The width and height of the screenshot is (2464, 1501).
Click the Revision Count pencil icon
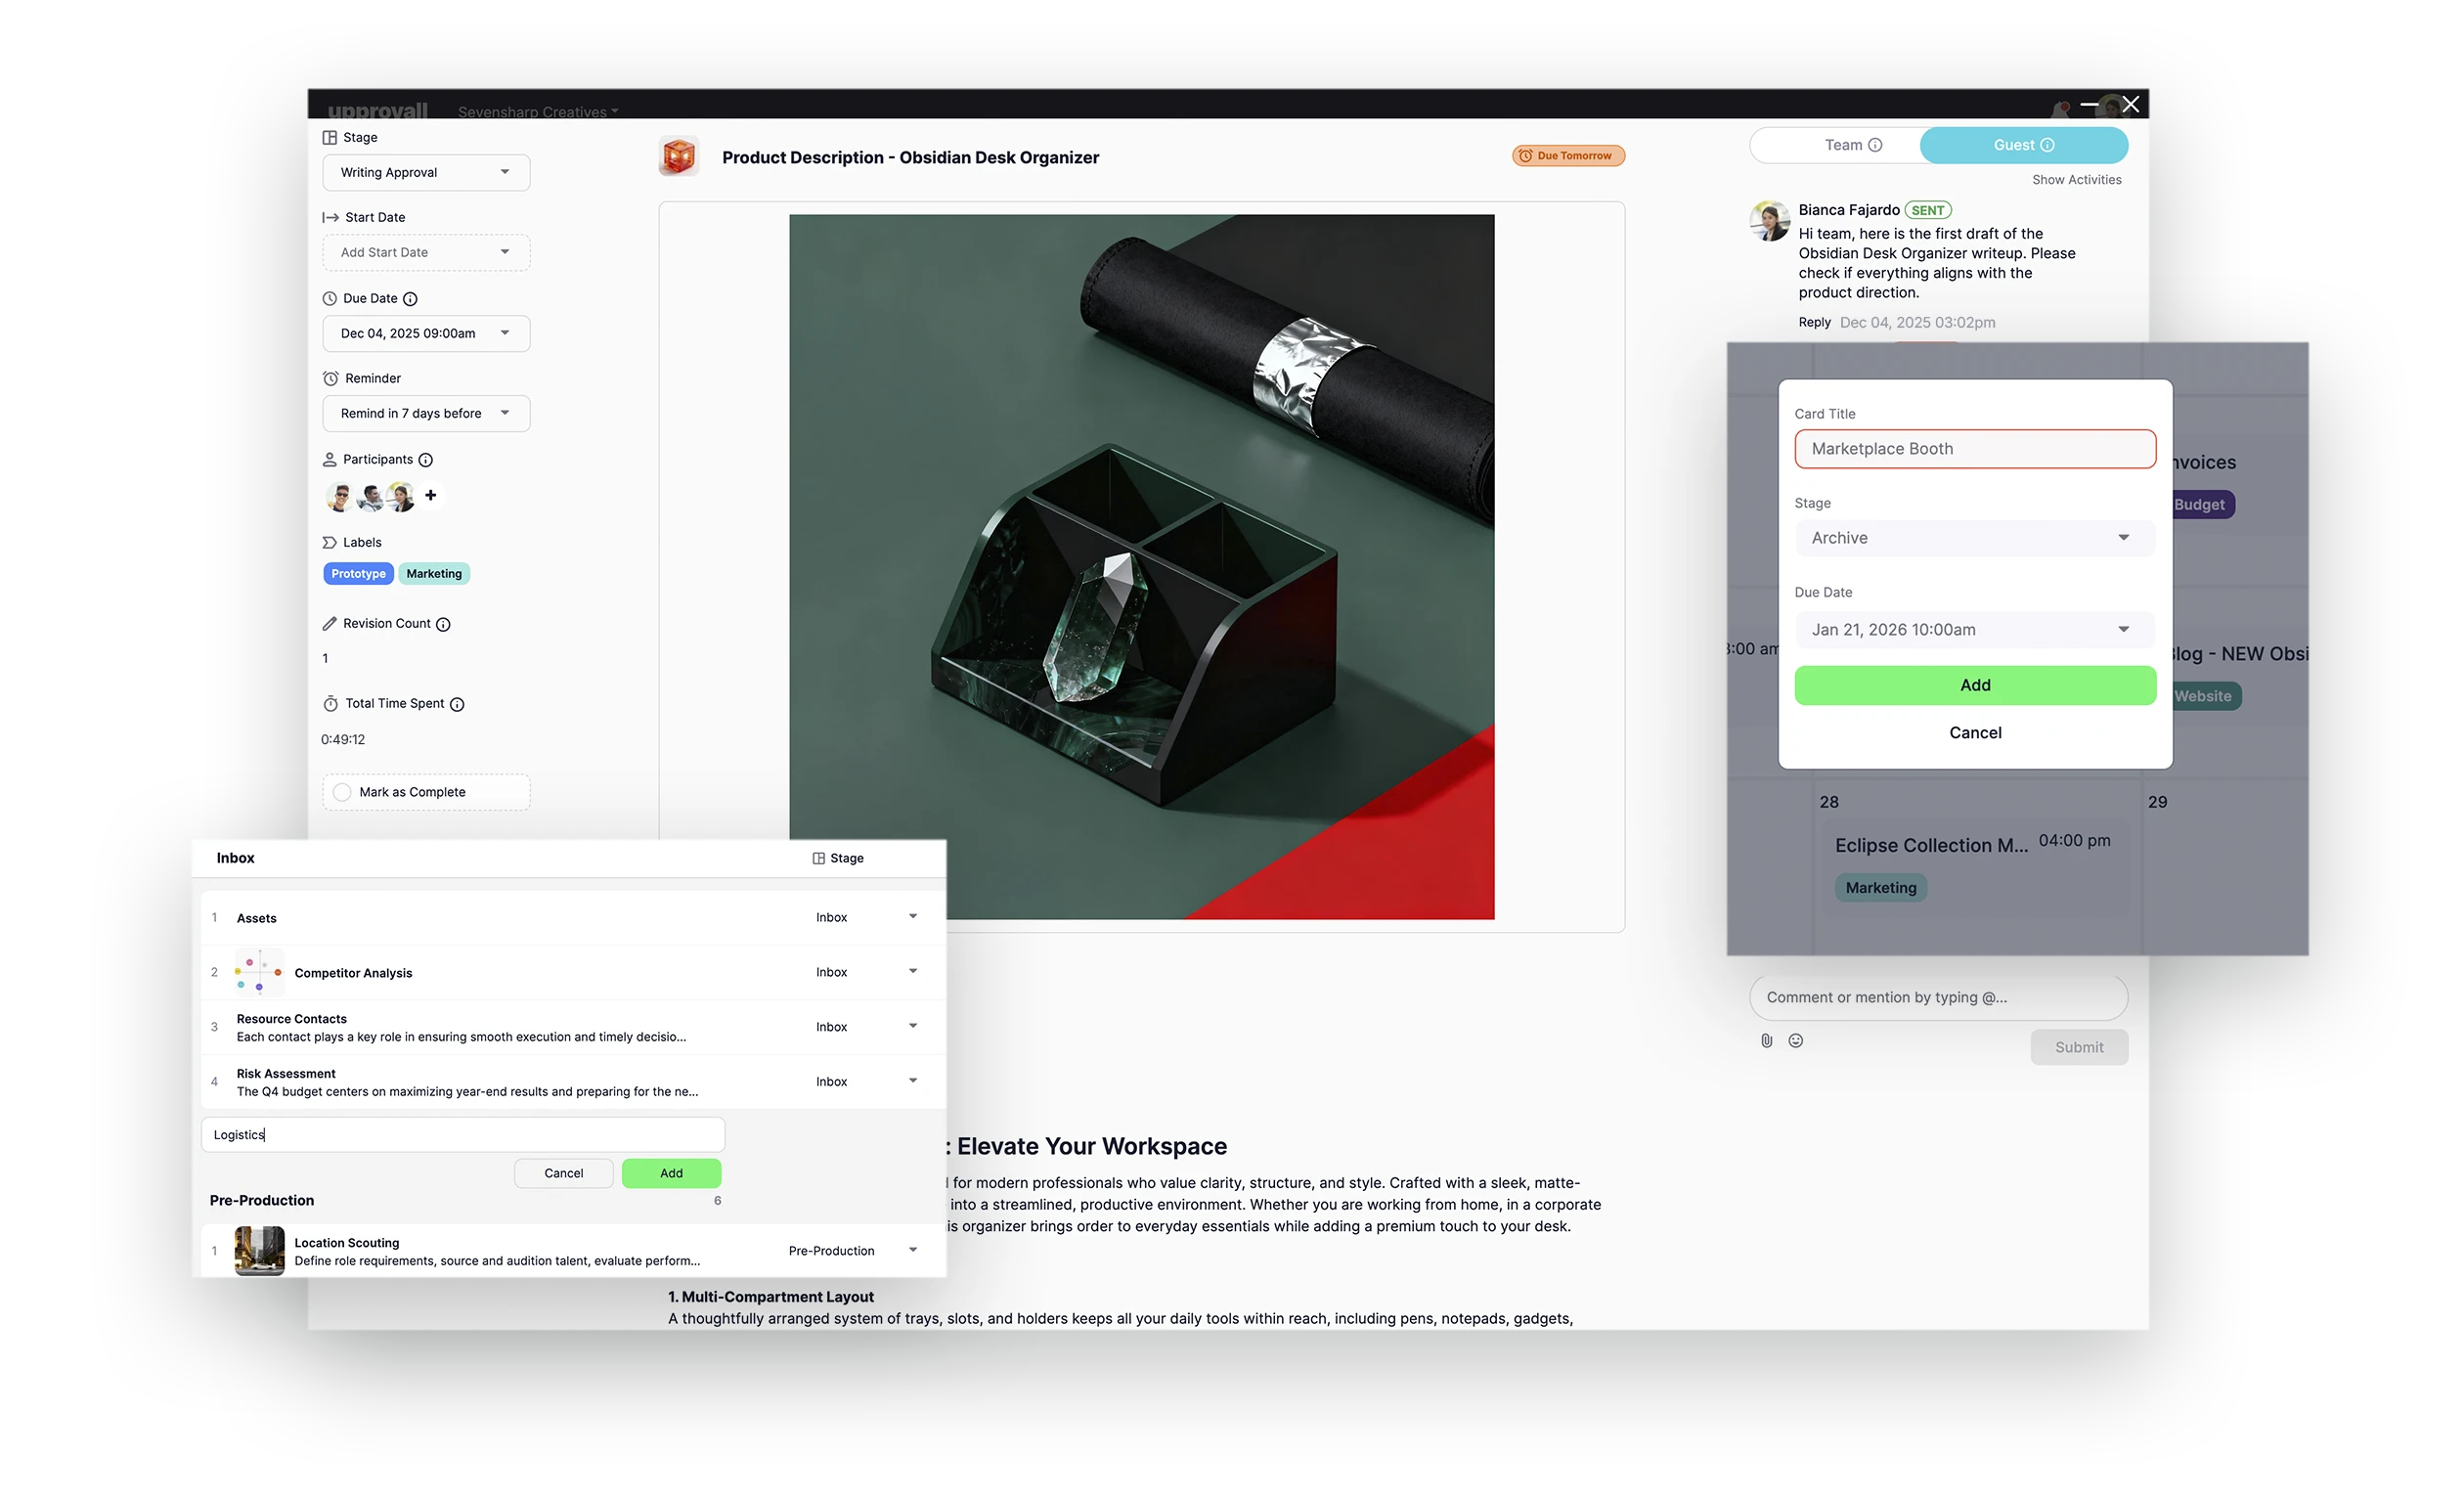[331, 622]
